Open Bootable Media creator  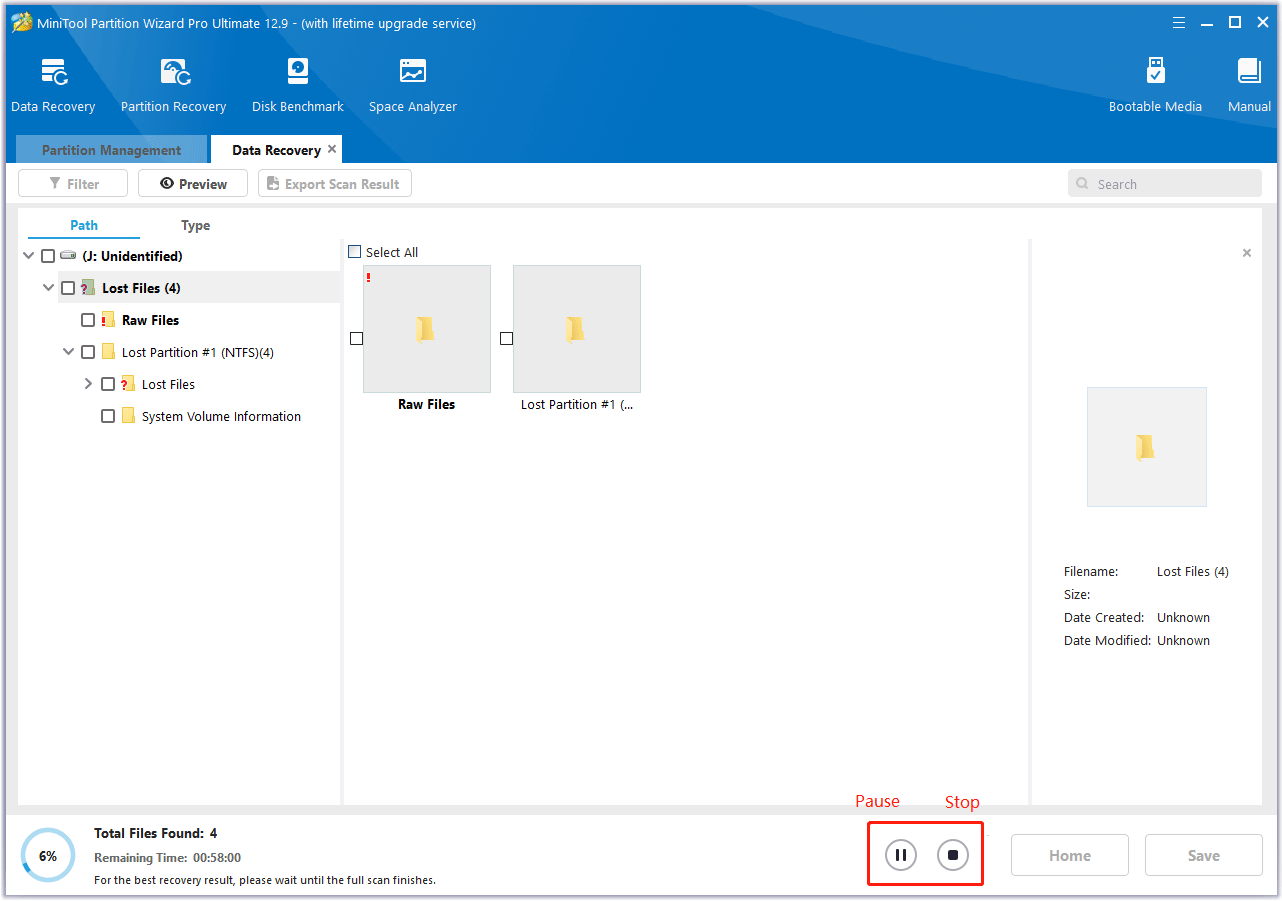click(1155, 83)
